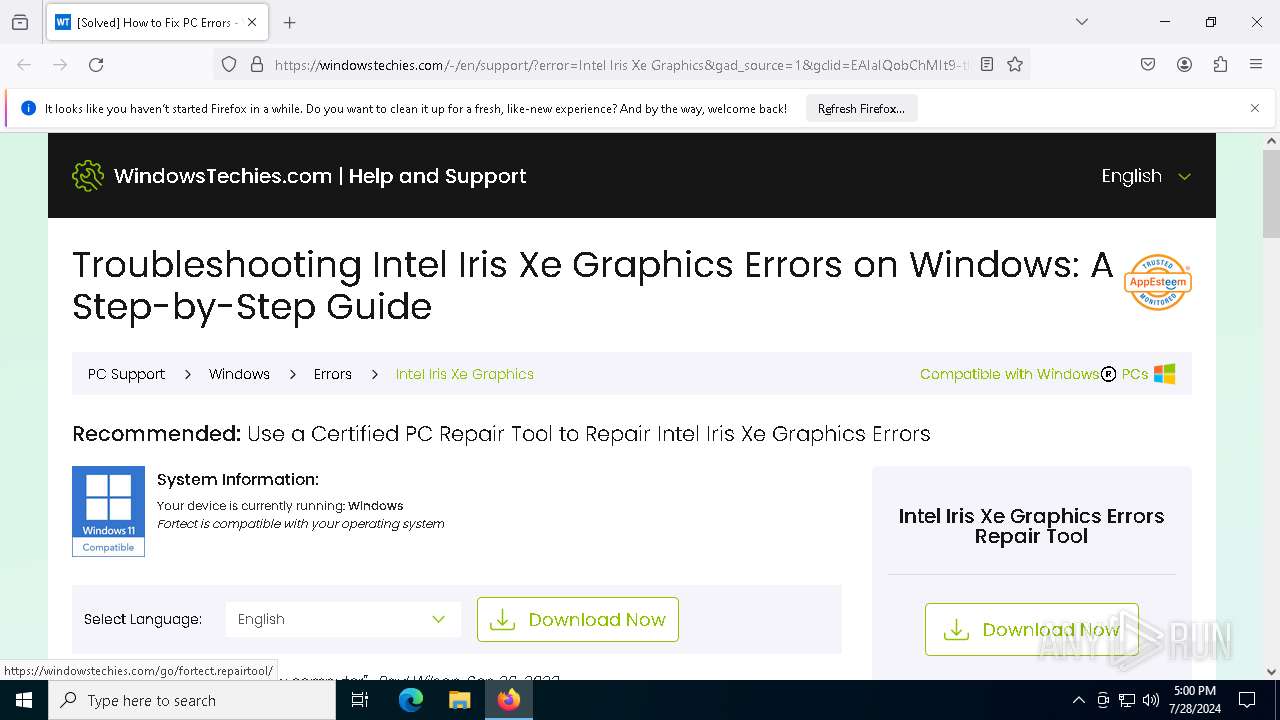
Task: Click main Download Now button
Action: 578,619
